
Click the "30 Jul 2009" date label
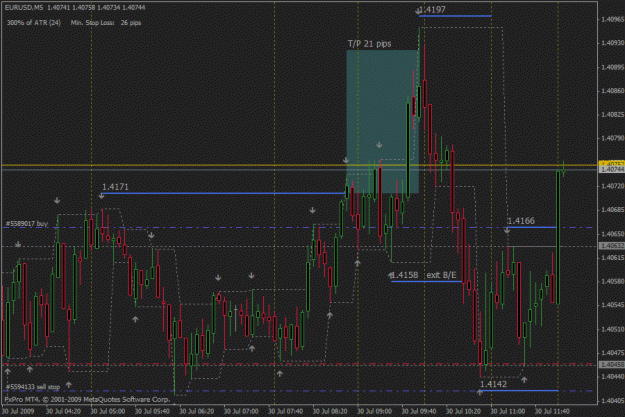pos(18,411)
